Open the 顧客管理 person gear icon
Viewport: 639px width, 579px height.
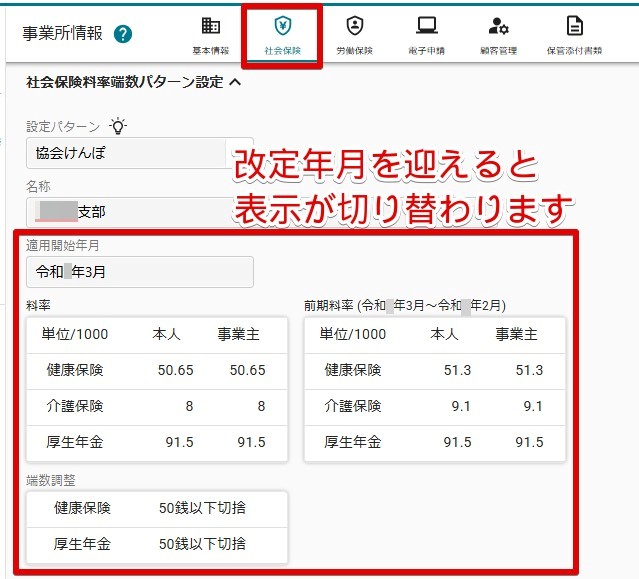tap(498, 26)
